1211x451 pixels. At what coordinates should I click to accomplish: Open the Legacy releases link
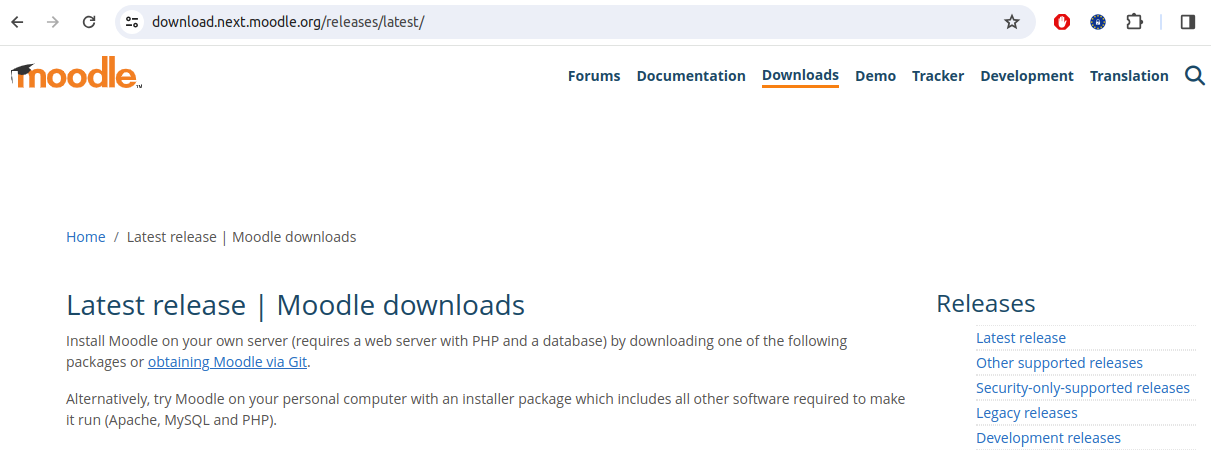click(x=1027, y=413)
